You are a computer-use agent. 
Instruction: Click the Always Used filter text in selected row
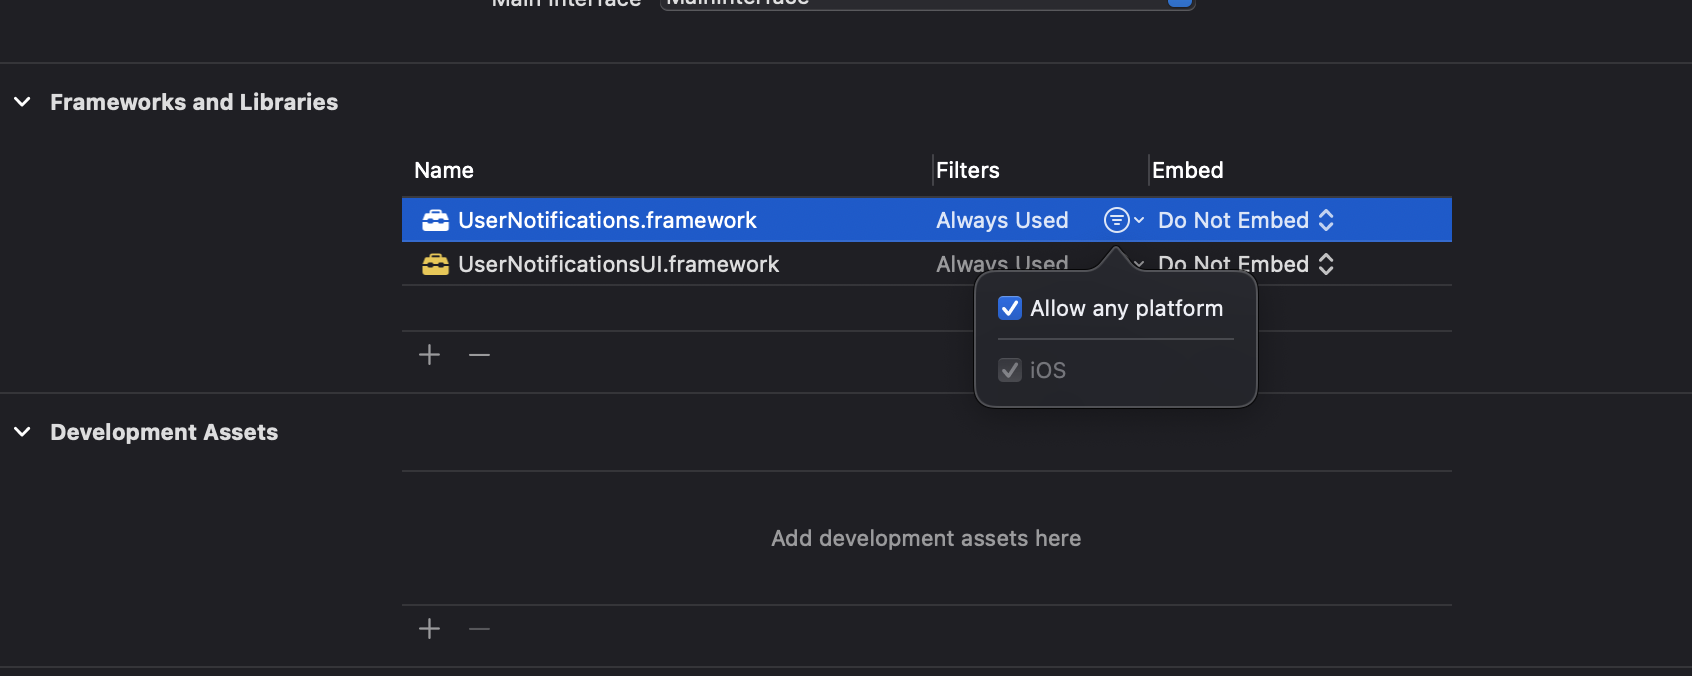pos(1002,220)
